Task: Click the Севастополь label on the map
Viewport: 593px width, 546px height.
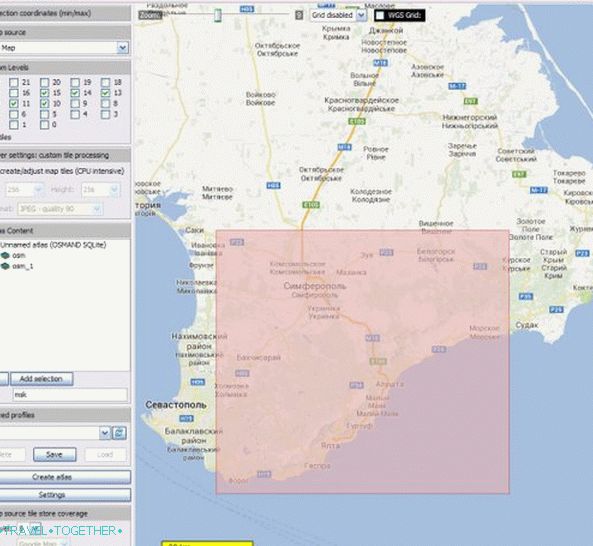Action: tap(176, 405)
